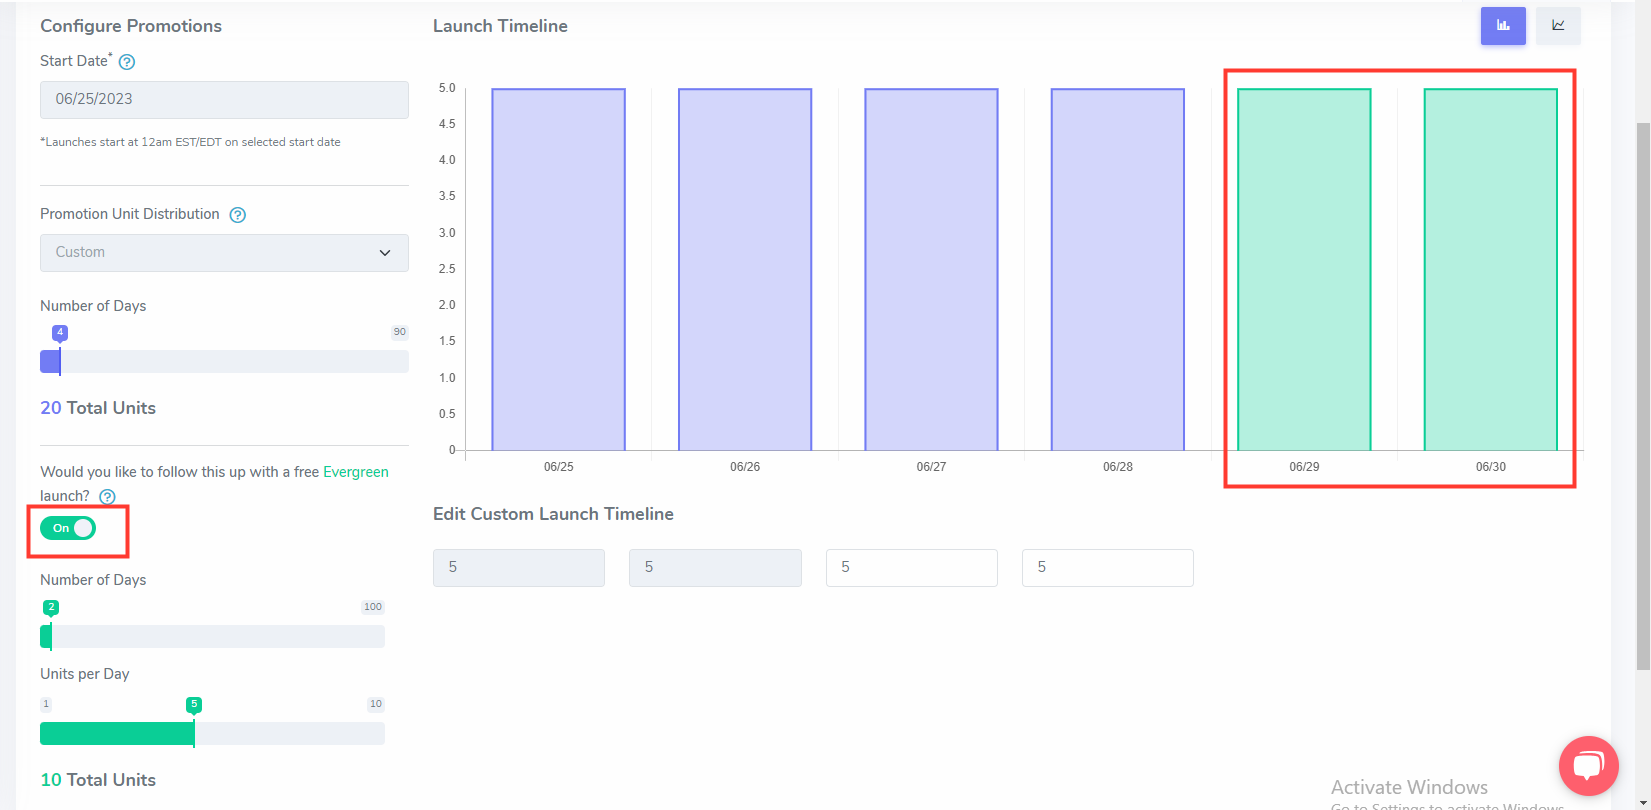Image resolution: width=1651 pixels, height=810 pixels.
Task: Click the Evergreen link
Action: click(x=355, y=472)
